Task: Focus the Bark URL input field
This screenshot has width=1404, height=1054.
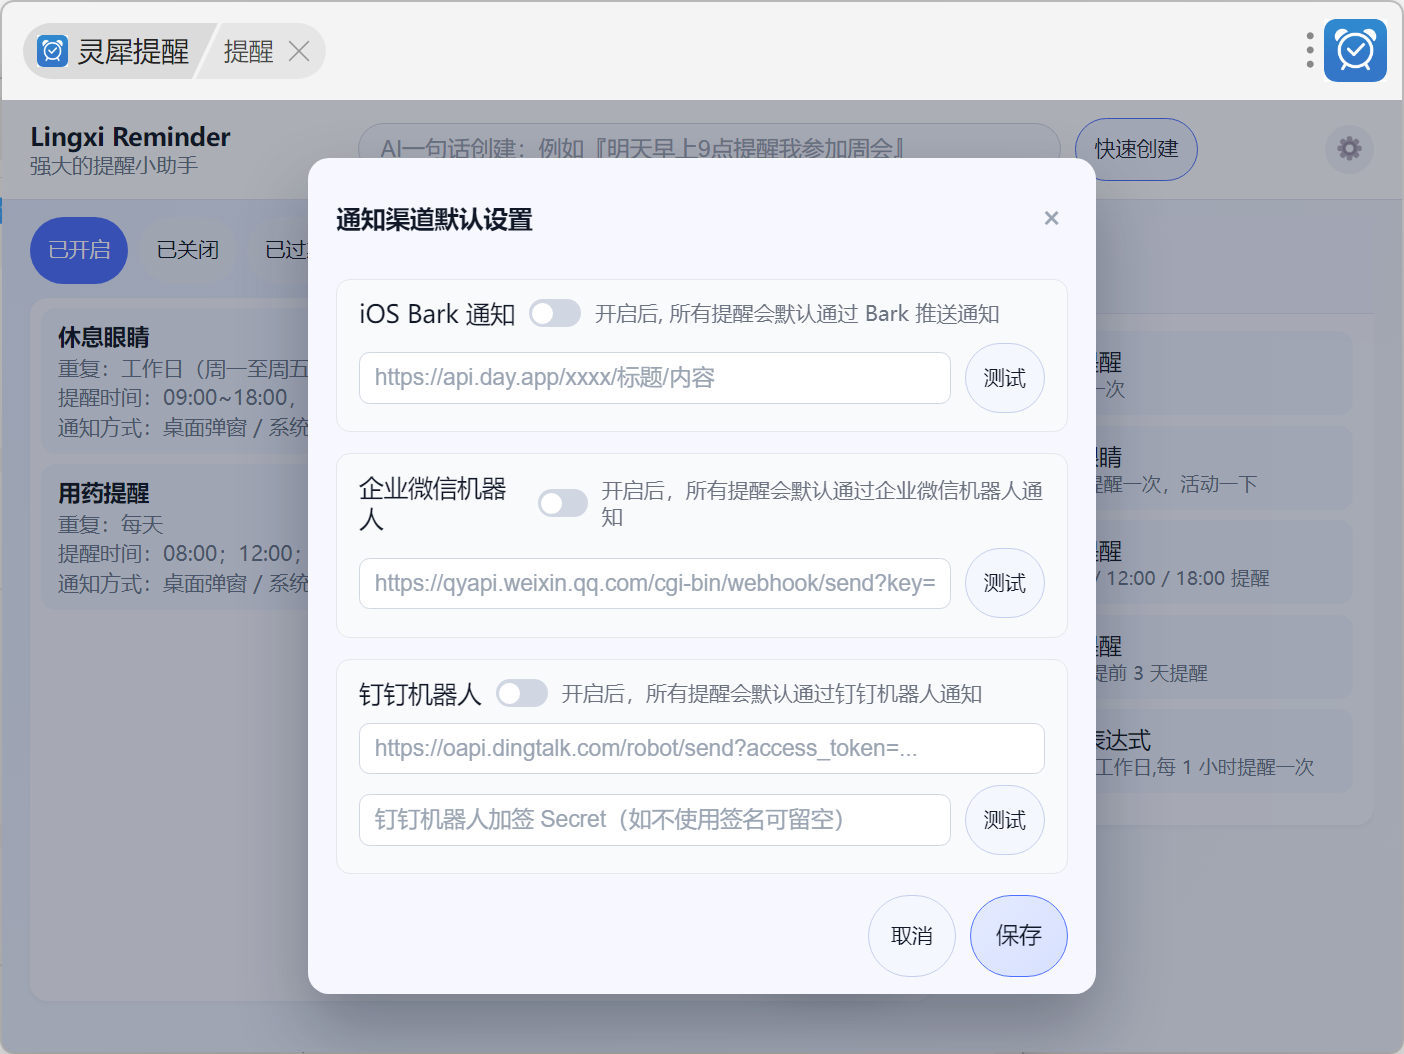Action: point(655,378)
